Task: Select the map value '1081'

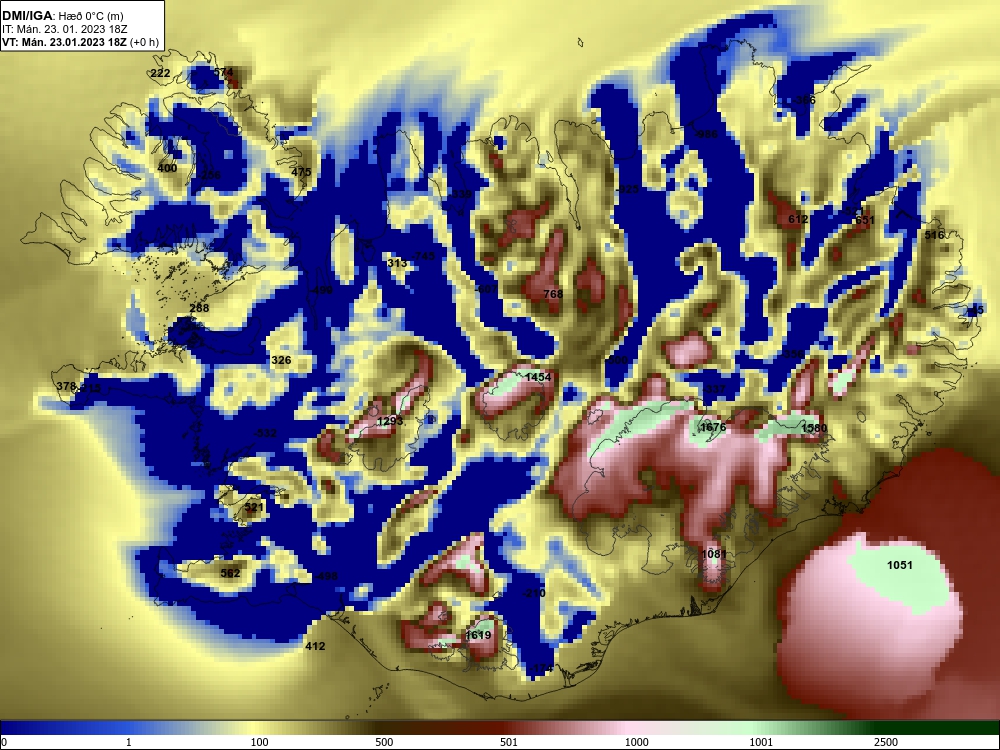Action: tap(714, 554)
